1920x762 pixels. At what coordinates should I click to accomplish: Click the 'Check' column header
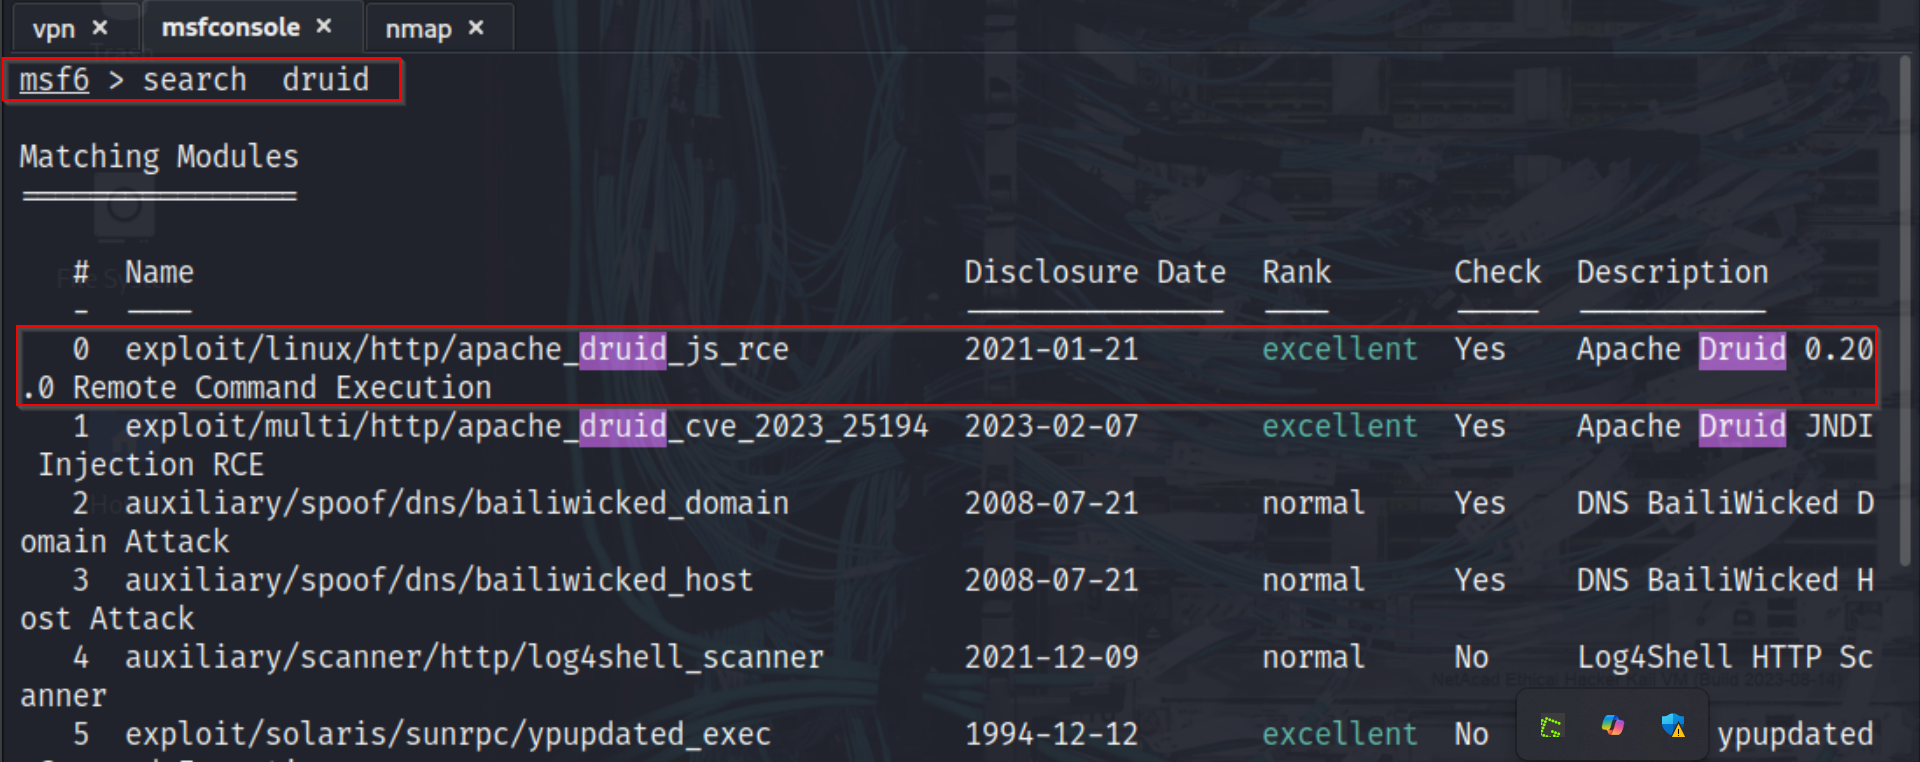click(1497, 272)
